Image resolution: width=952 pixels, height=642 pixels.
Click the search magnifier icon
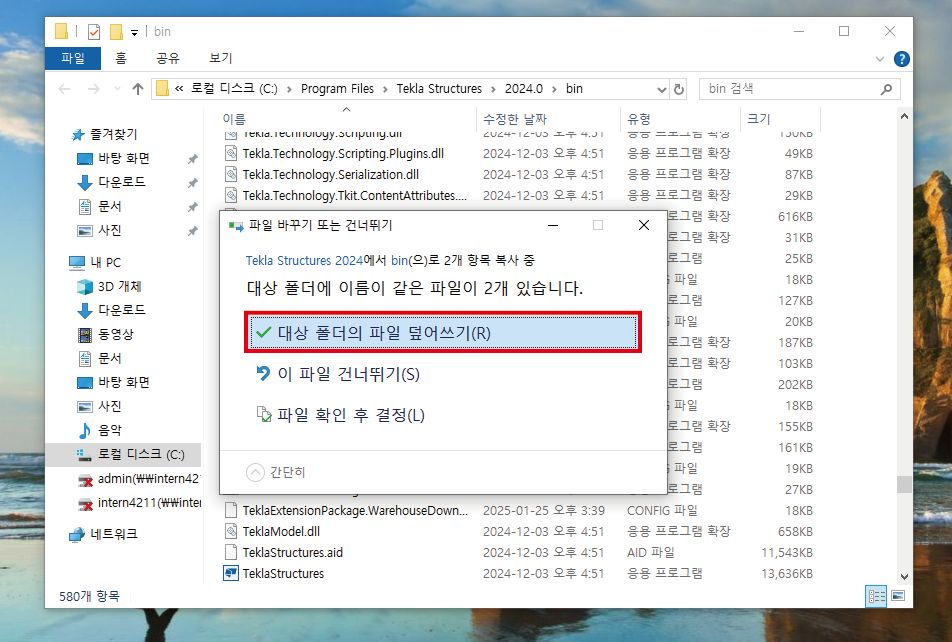click(886, 89)
